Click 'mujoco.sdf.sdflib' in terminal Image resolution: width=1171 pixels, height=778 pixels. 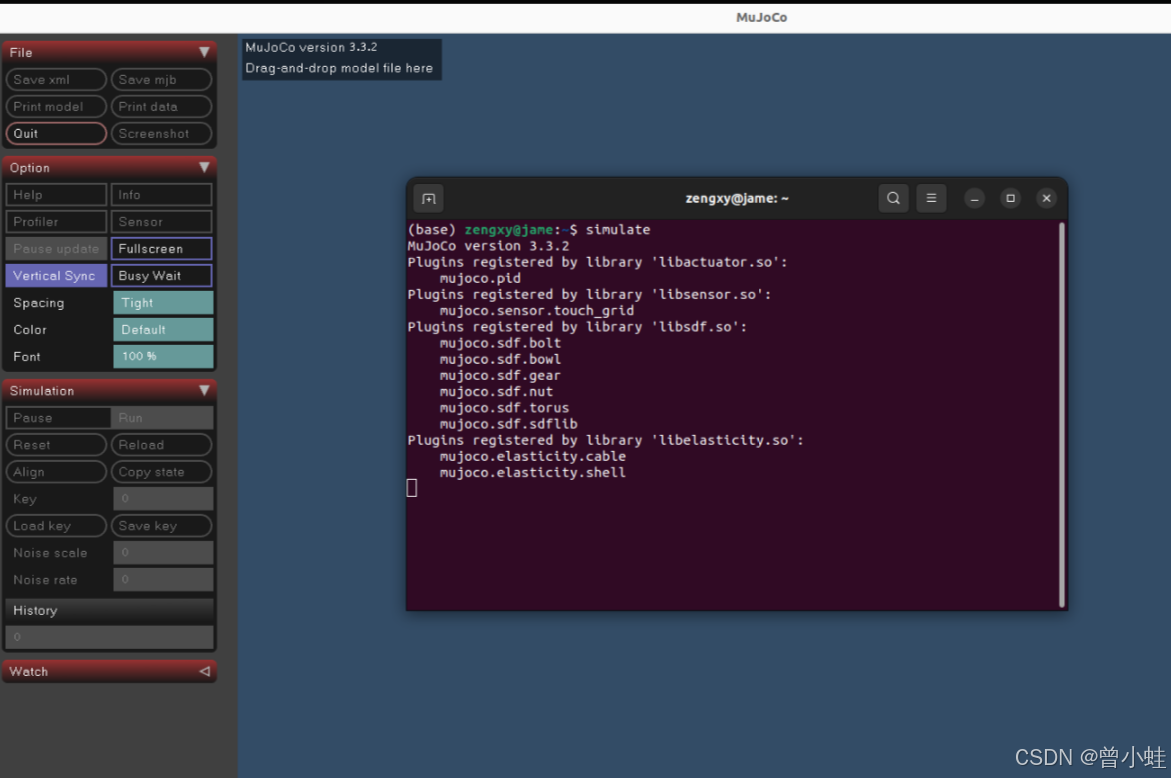pyautogui.click(x=508, y=424)
